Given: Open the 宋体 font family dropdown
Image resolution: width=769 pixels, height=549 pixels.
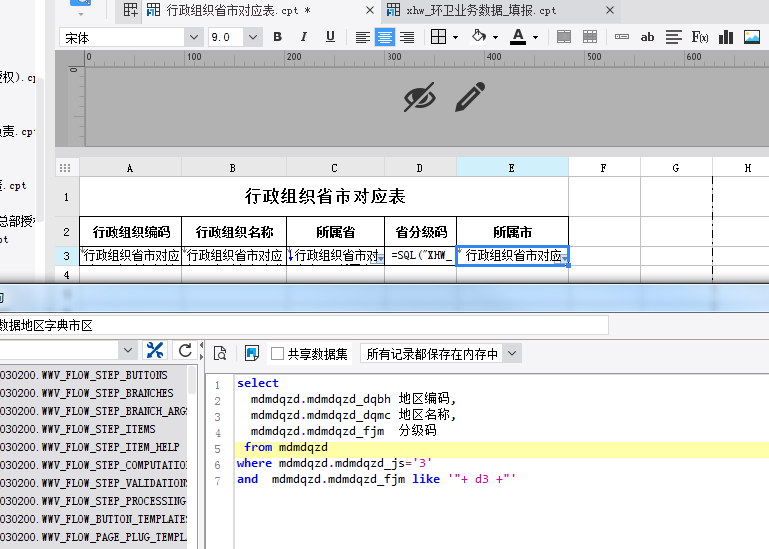Looking at the screenshot, I should [193, 37].
